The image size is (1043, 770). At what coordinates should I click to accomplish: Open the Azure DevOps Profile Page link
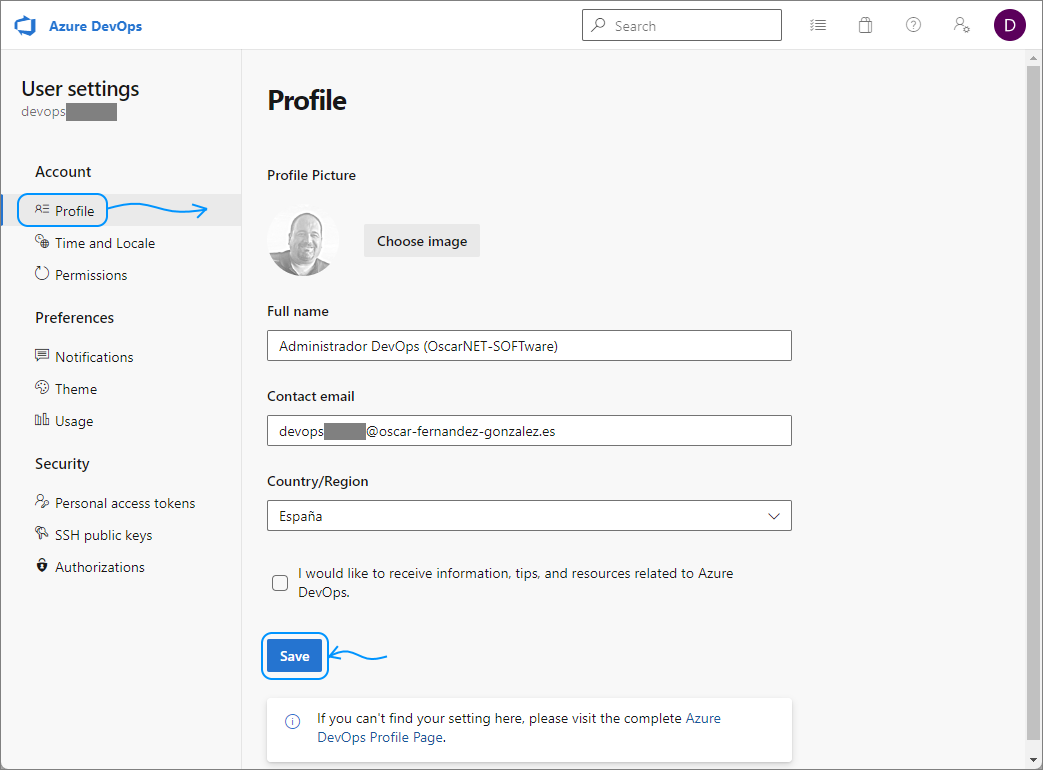(x=519, y=727)
